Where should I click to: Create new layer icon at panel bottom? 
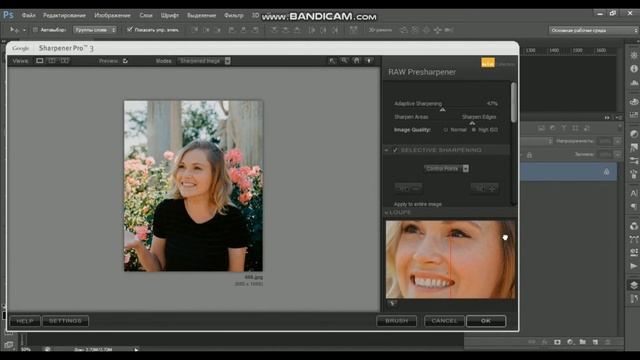pos(595,342)
